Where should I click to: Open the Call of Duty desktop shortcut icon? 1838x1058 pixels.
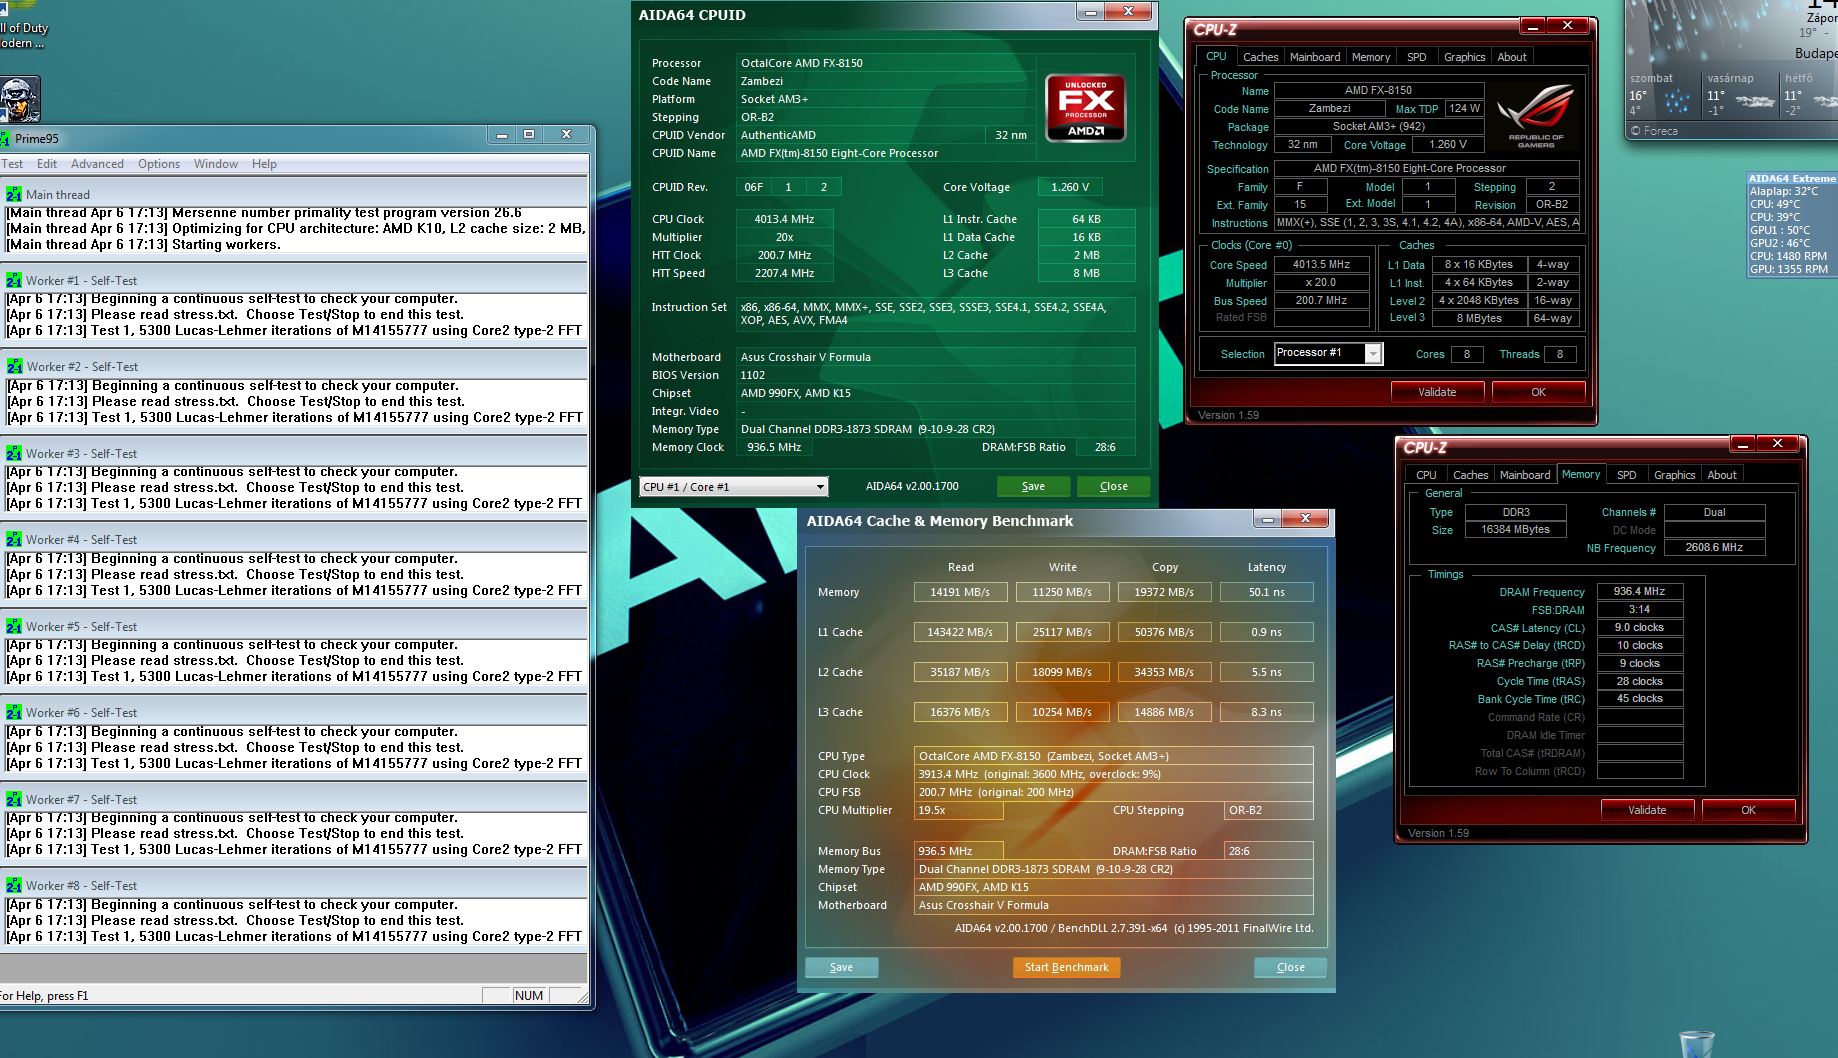coord(19,100)
